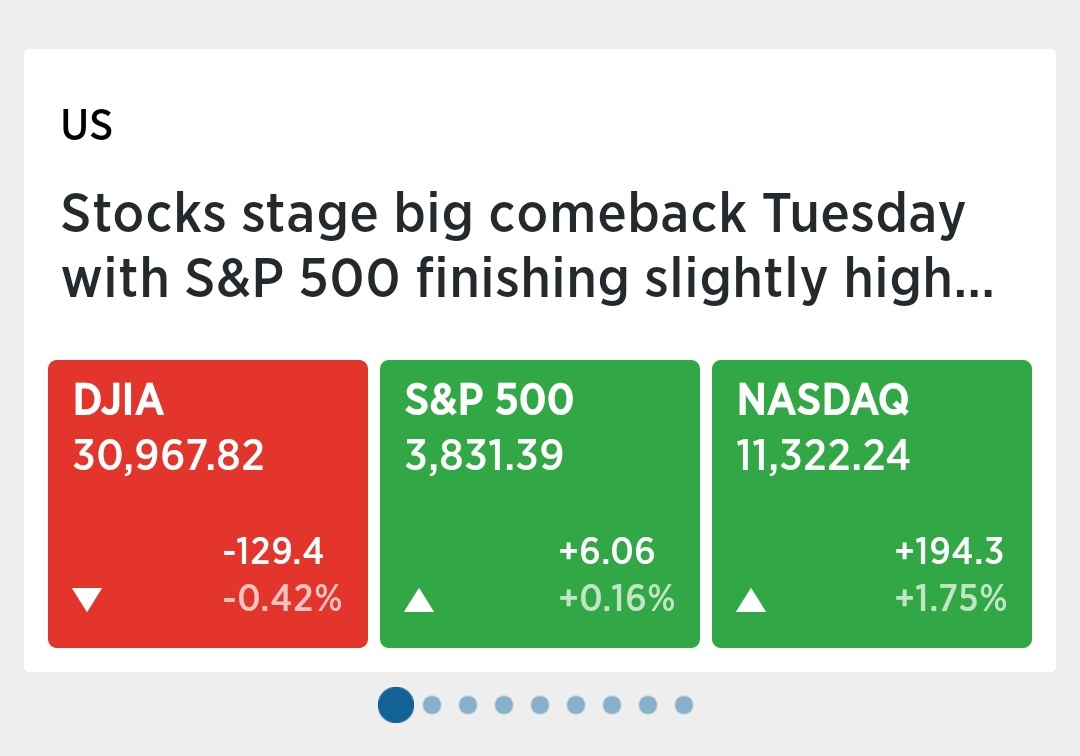Jump to the fourth carousel page dot
1080x756 pixels.
coord(504,705)
